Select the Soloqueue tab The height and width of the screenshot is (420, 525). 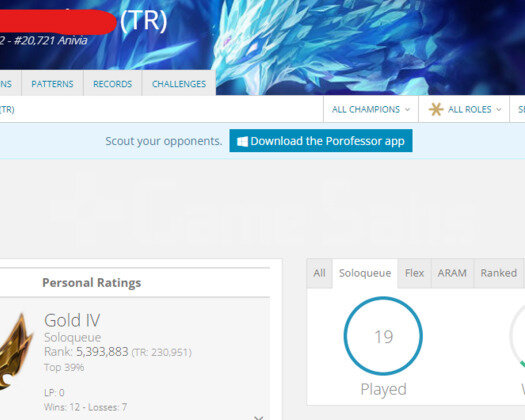[x=365, y=273]
